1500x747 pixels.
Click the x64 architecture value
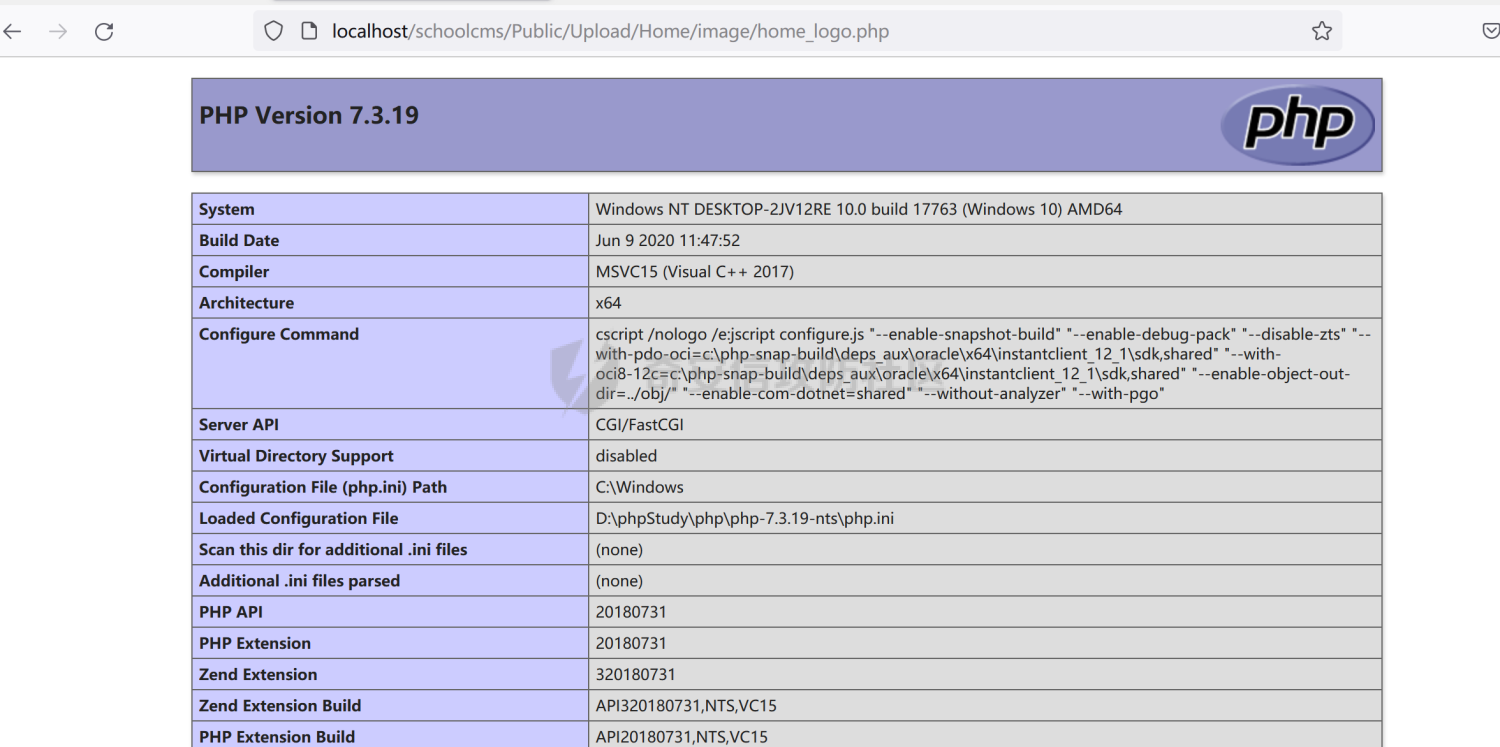tap(609, 302)
